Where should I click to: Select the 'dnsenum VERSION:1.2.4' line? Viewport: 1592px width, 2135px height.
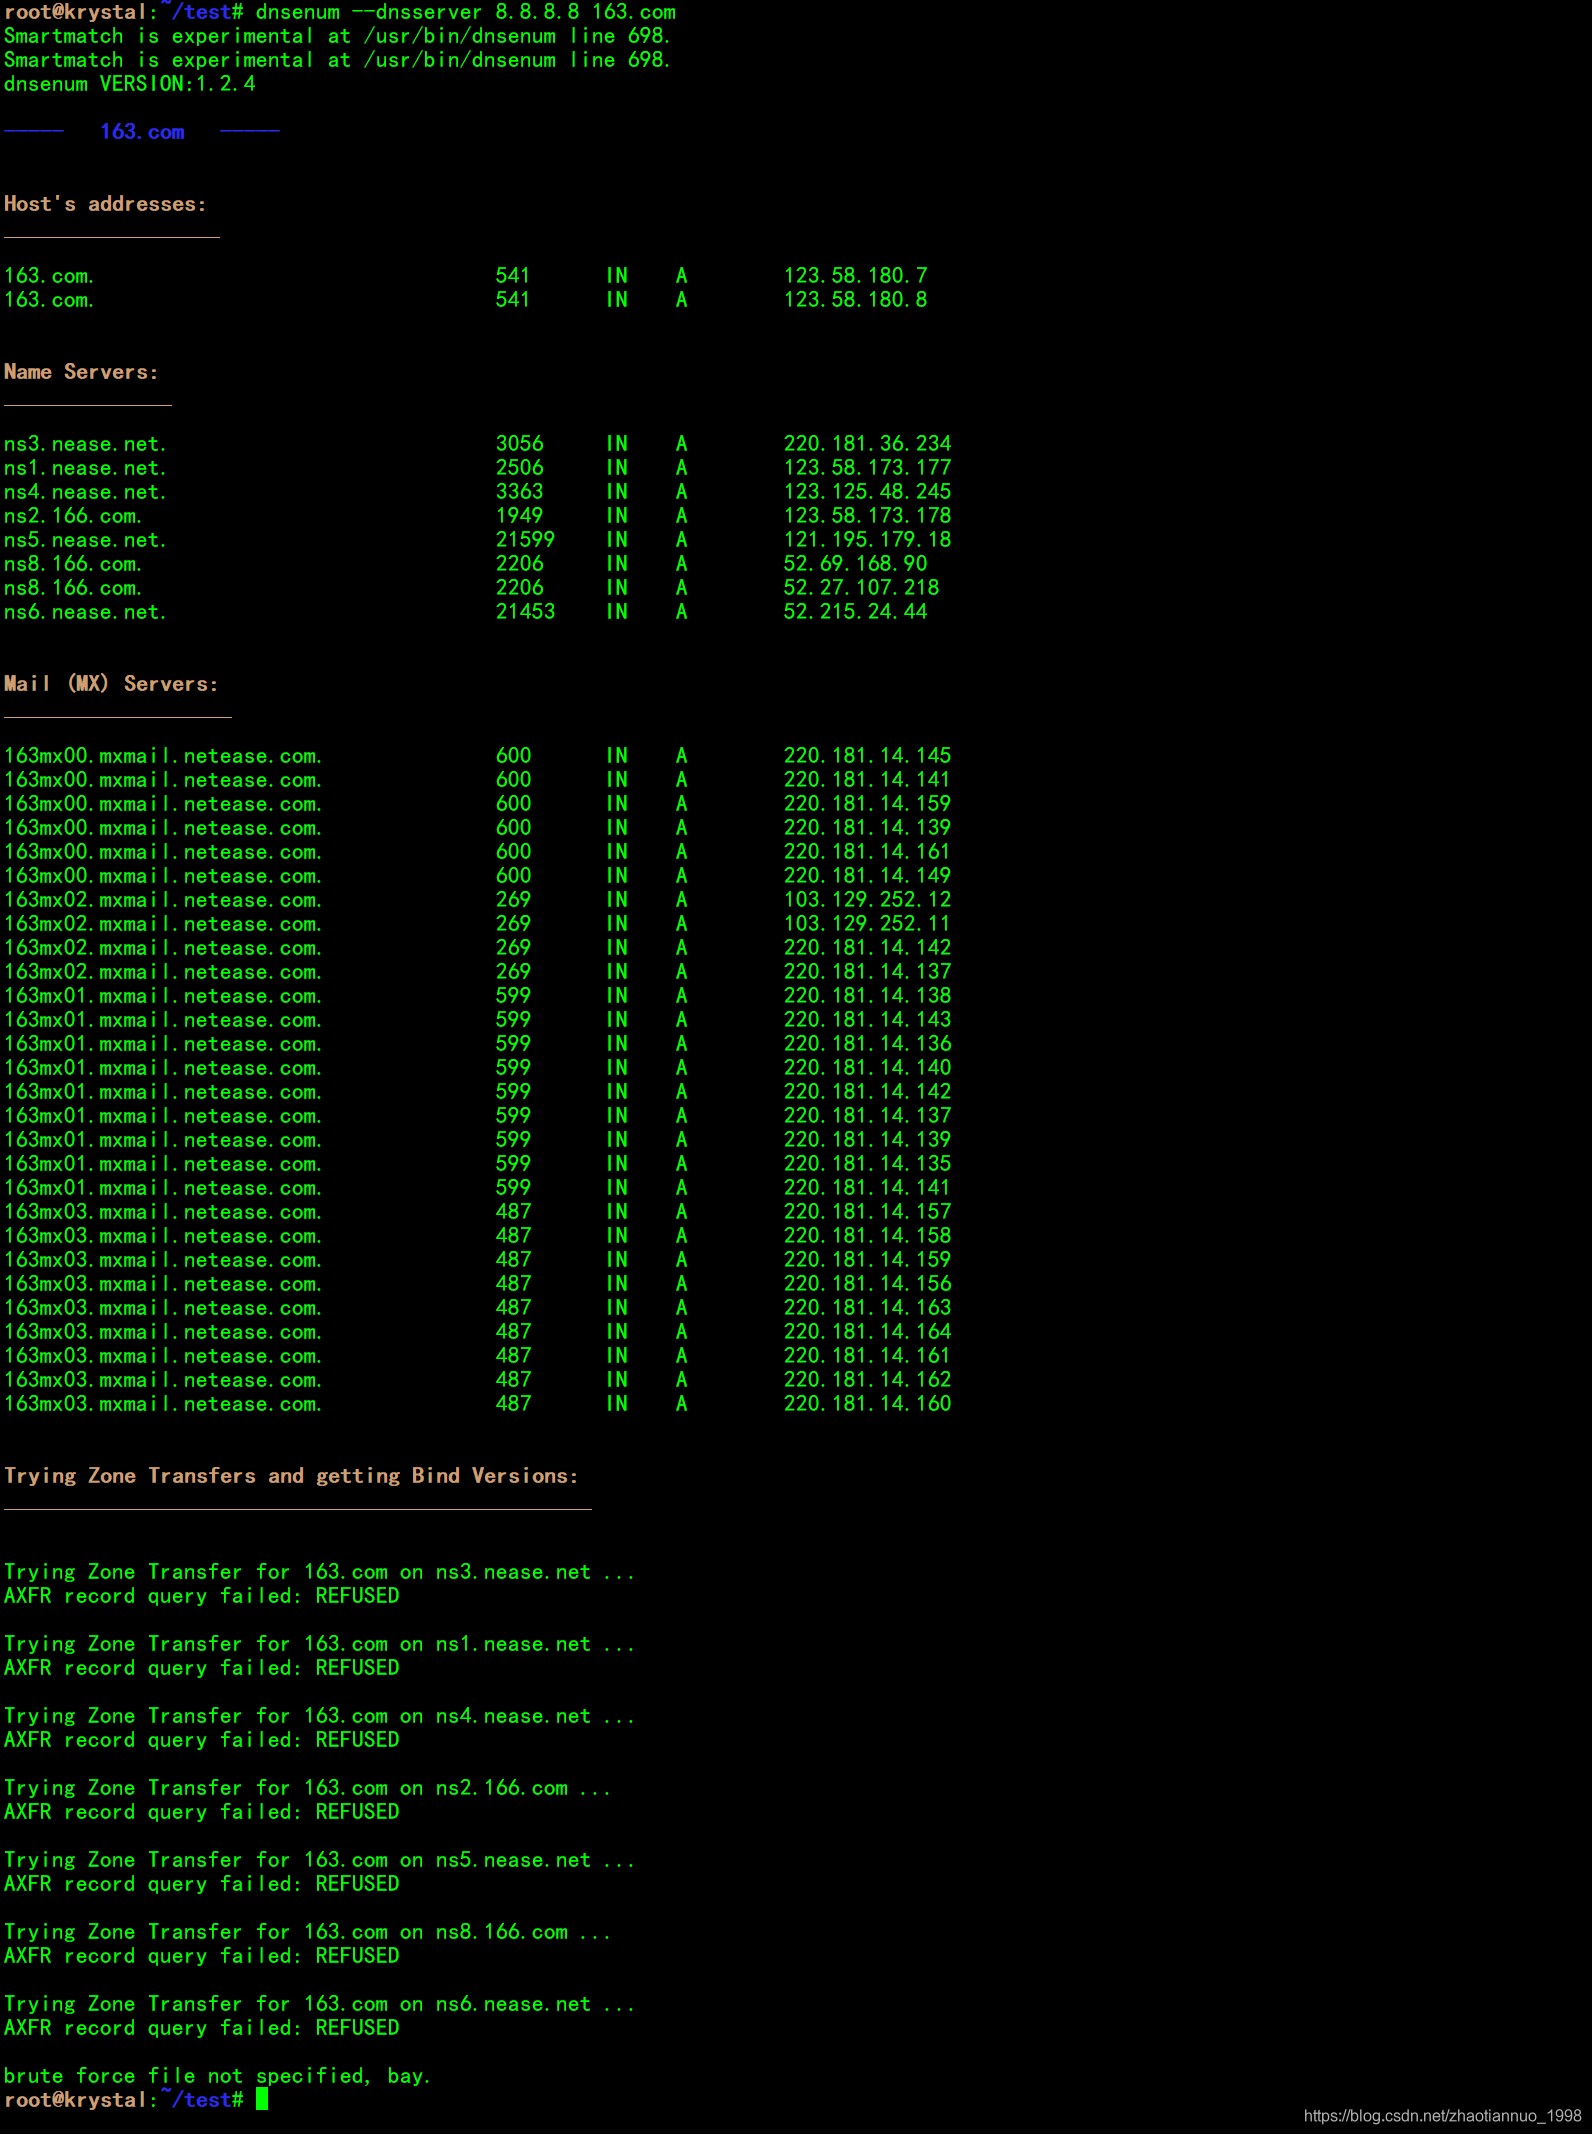coord(130,84)
